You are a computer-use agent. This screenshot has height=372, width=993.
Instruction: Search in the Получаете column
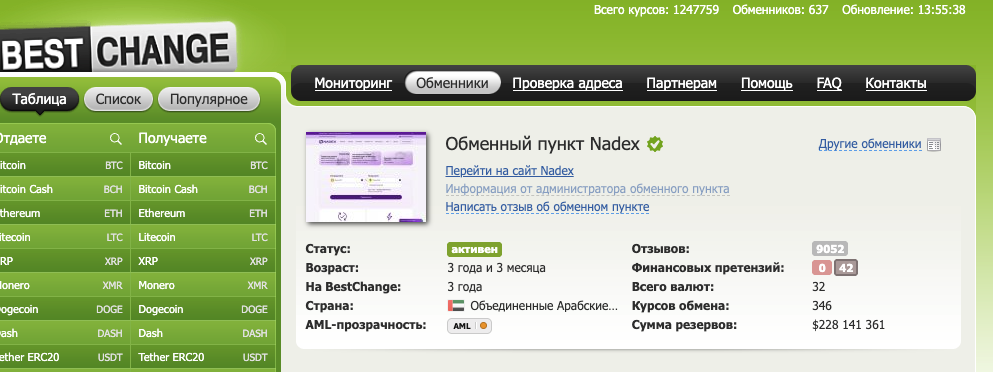(x=260, y=139)
